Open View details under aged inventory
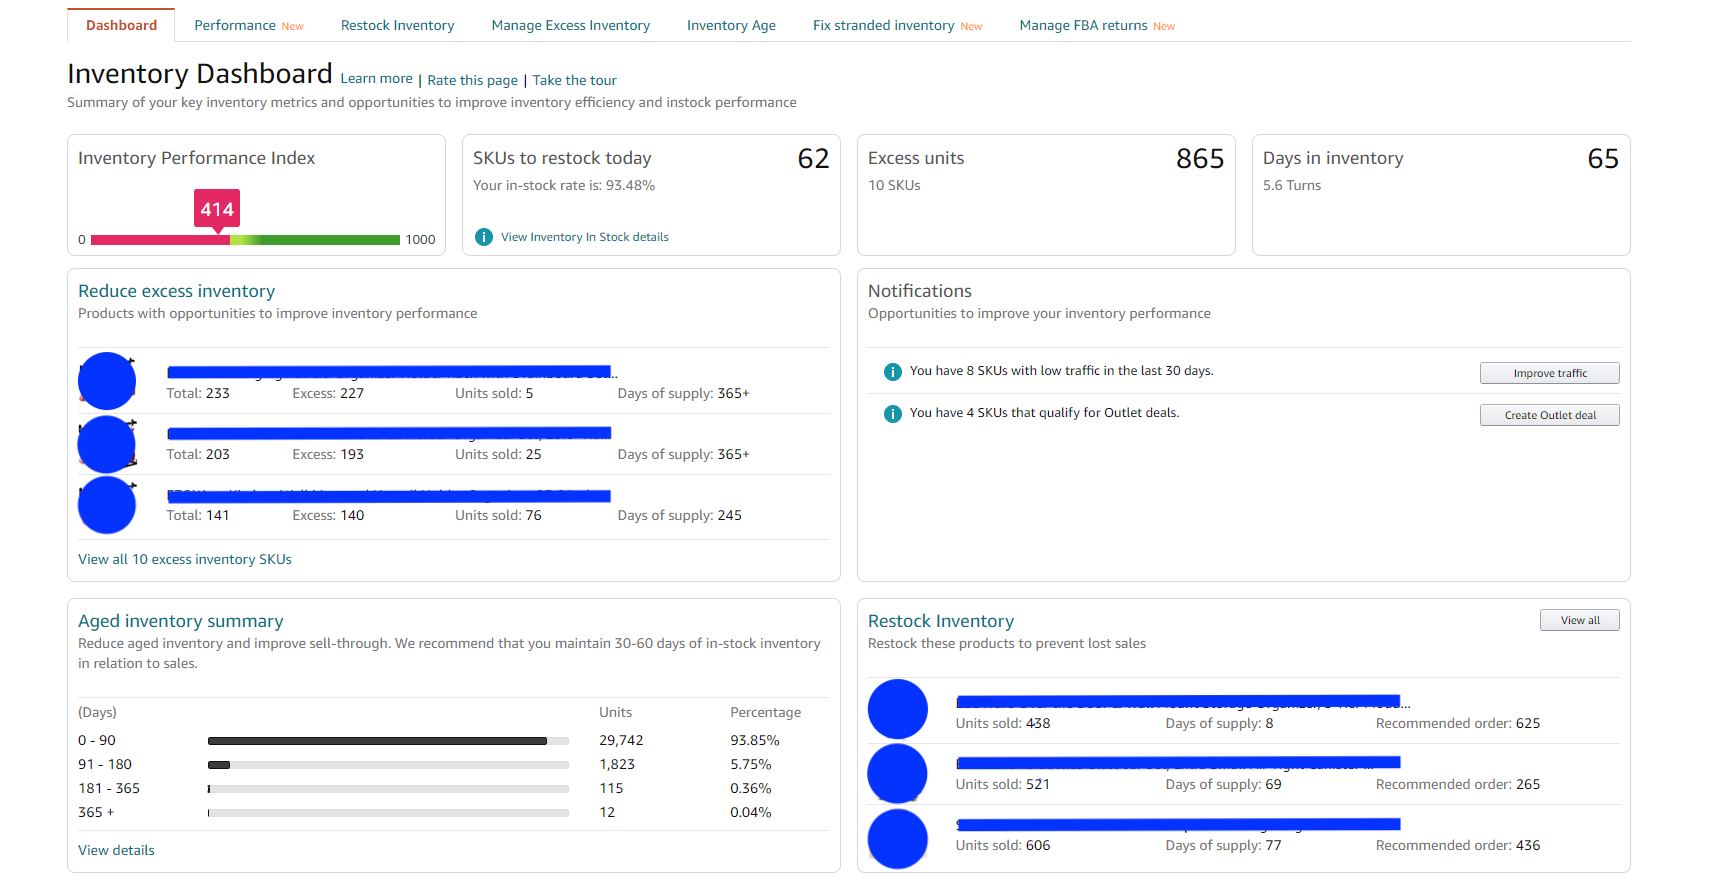Screen dimensions: 1717x896 (116, 850)
